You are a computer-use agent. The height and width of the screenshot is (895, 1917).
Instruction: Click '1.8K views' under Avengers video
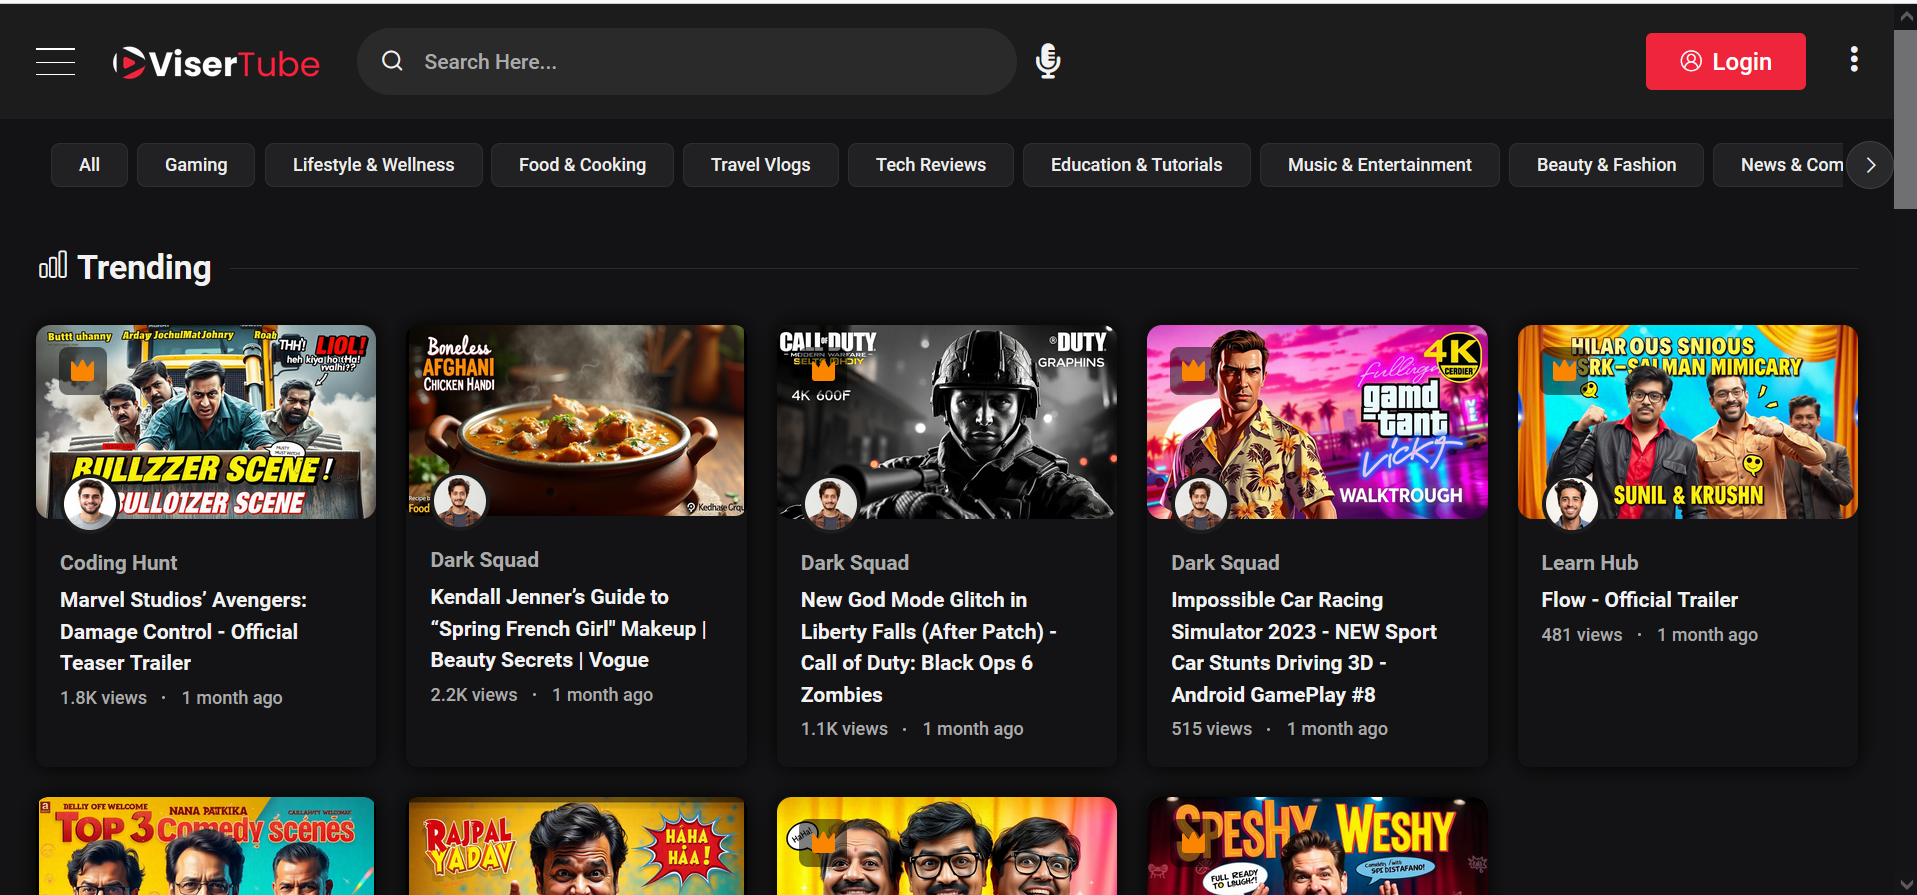(x=103, y=698)
